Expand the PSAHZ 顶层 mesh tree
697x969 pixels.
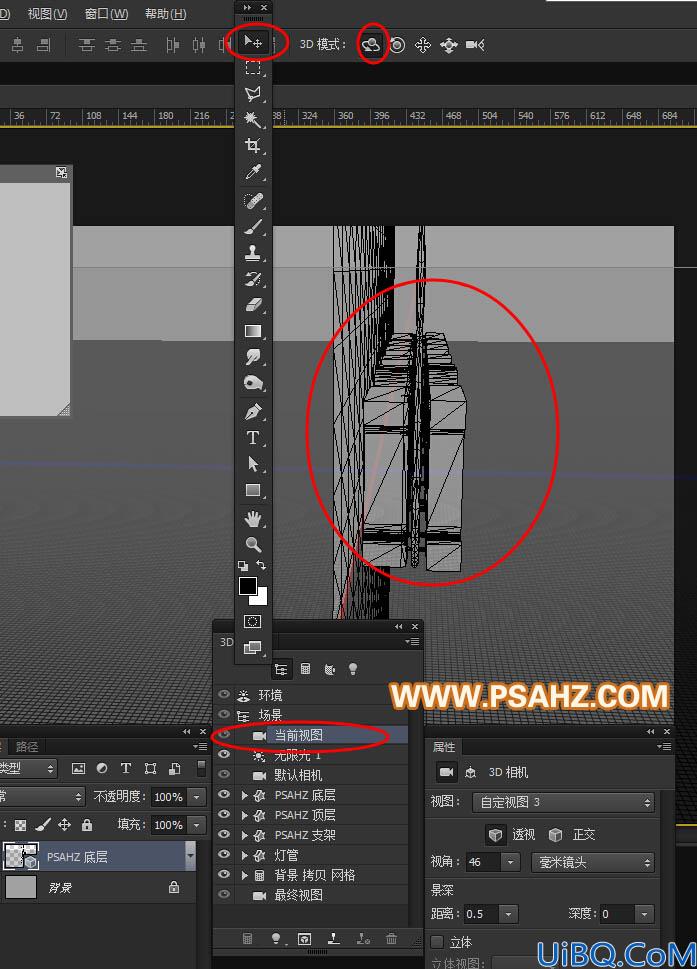245,815
